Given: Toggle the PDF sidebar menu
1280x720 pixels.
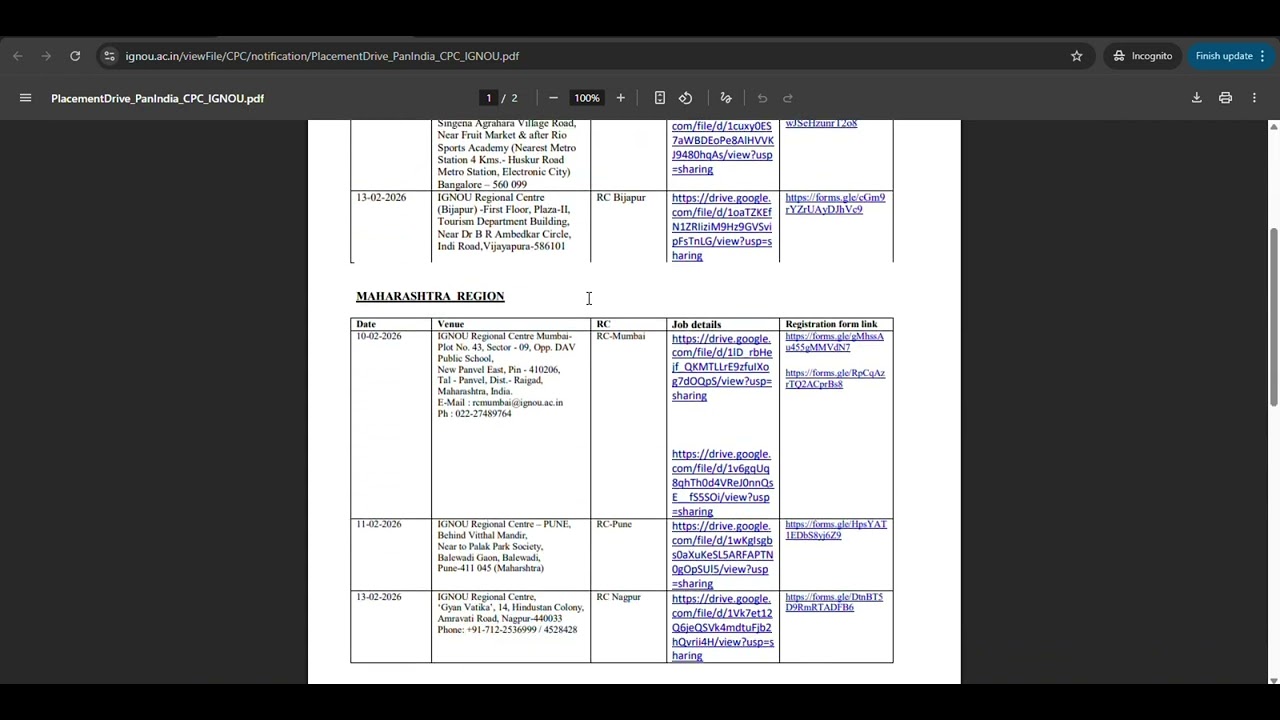Looking at the screenshot, I should 26,98.
